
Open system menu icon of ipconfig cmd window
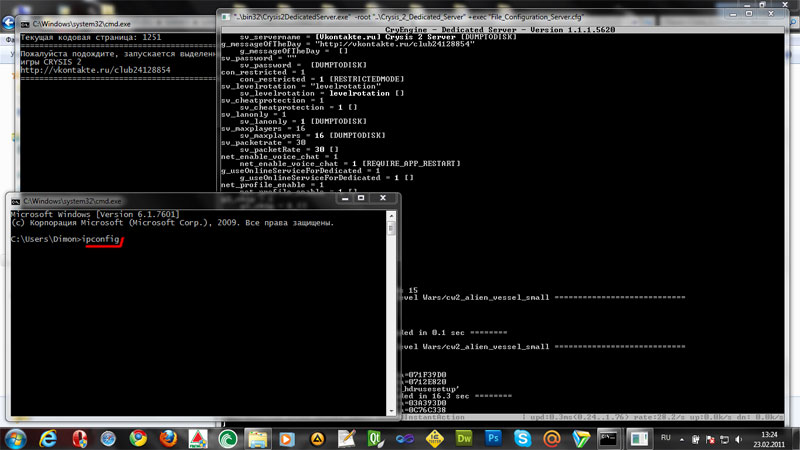coord(14,201)
